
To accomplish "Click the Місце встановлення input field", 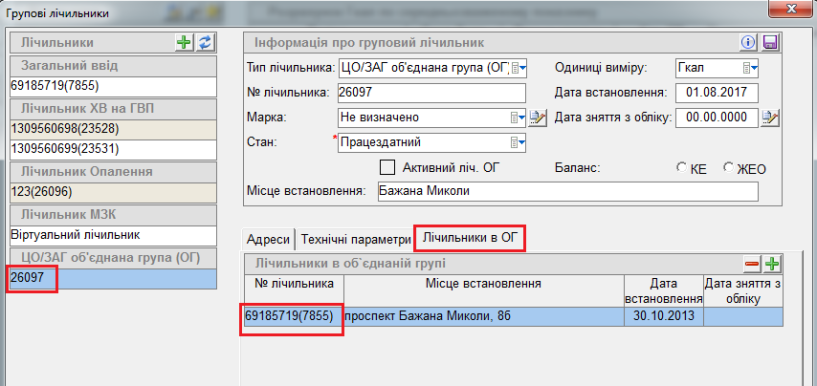I will [567, 191].
